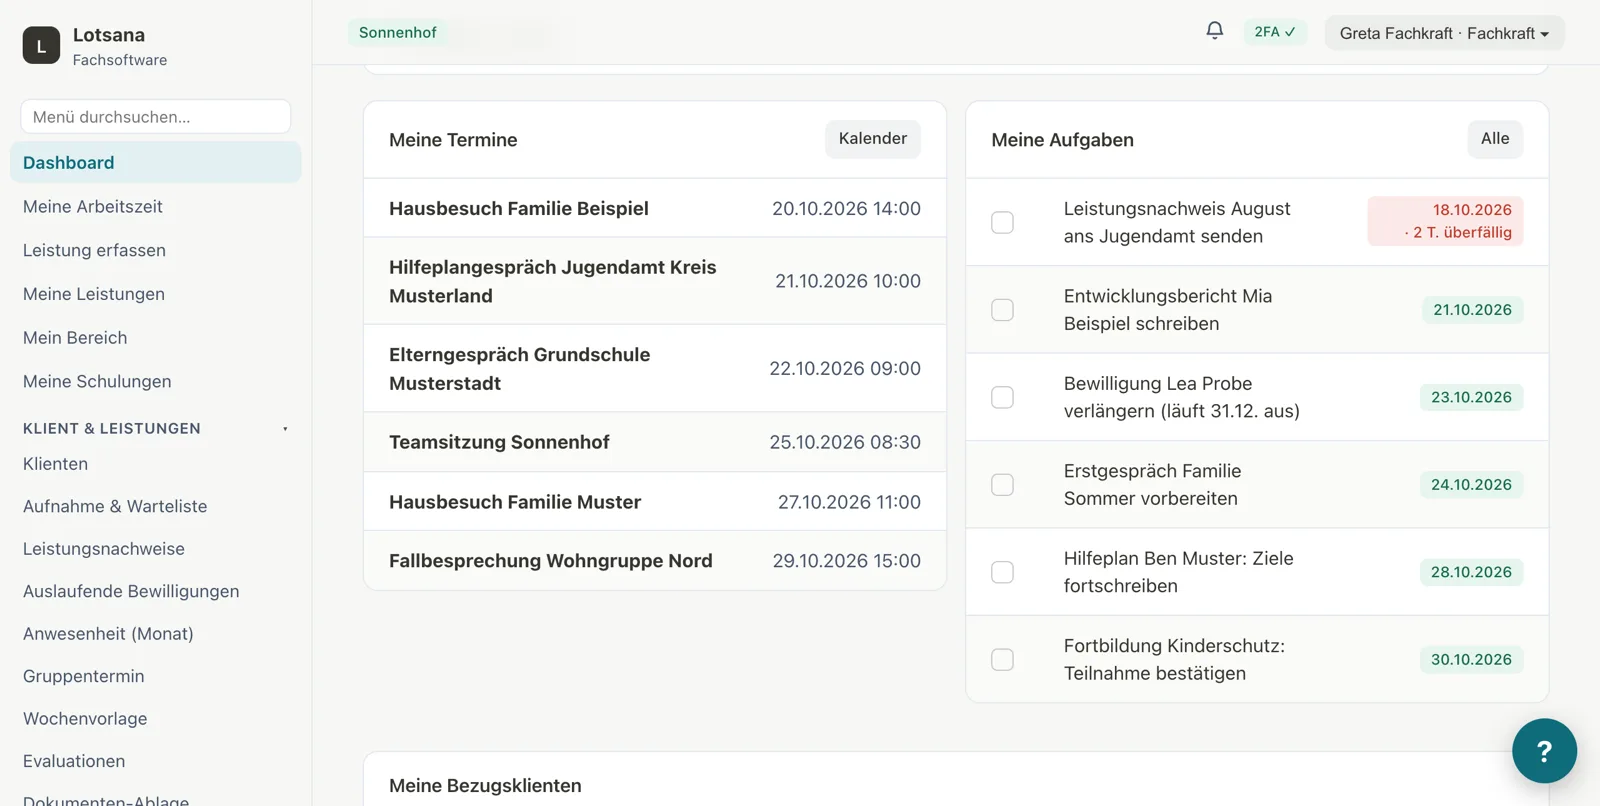This screenshot has width=1600, height=806.
Task: Open Meine Arbeitszeit menu item
Action: tap(155, 206)
